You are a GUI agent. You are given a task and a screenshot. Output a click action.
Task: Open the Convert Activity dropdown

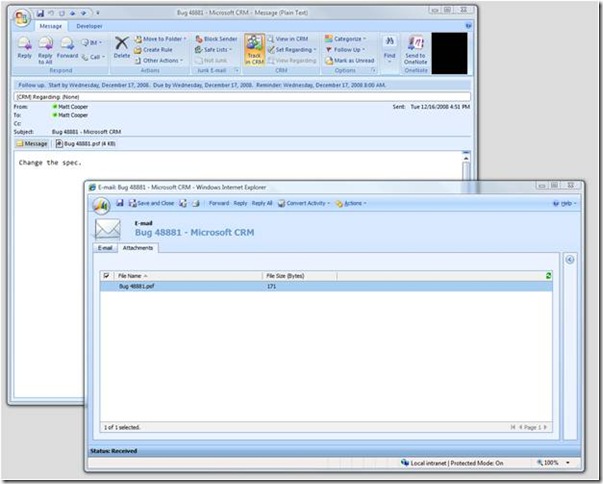click(306, 203)
